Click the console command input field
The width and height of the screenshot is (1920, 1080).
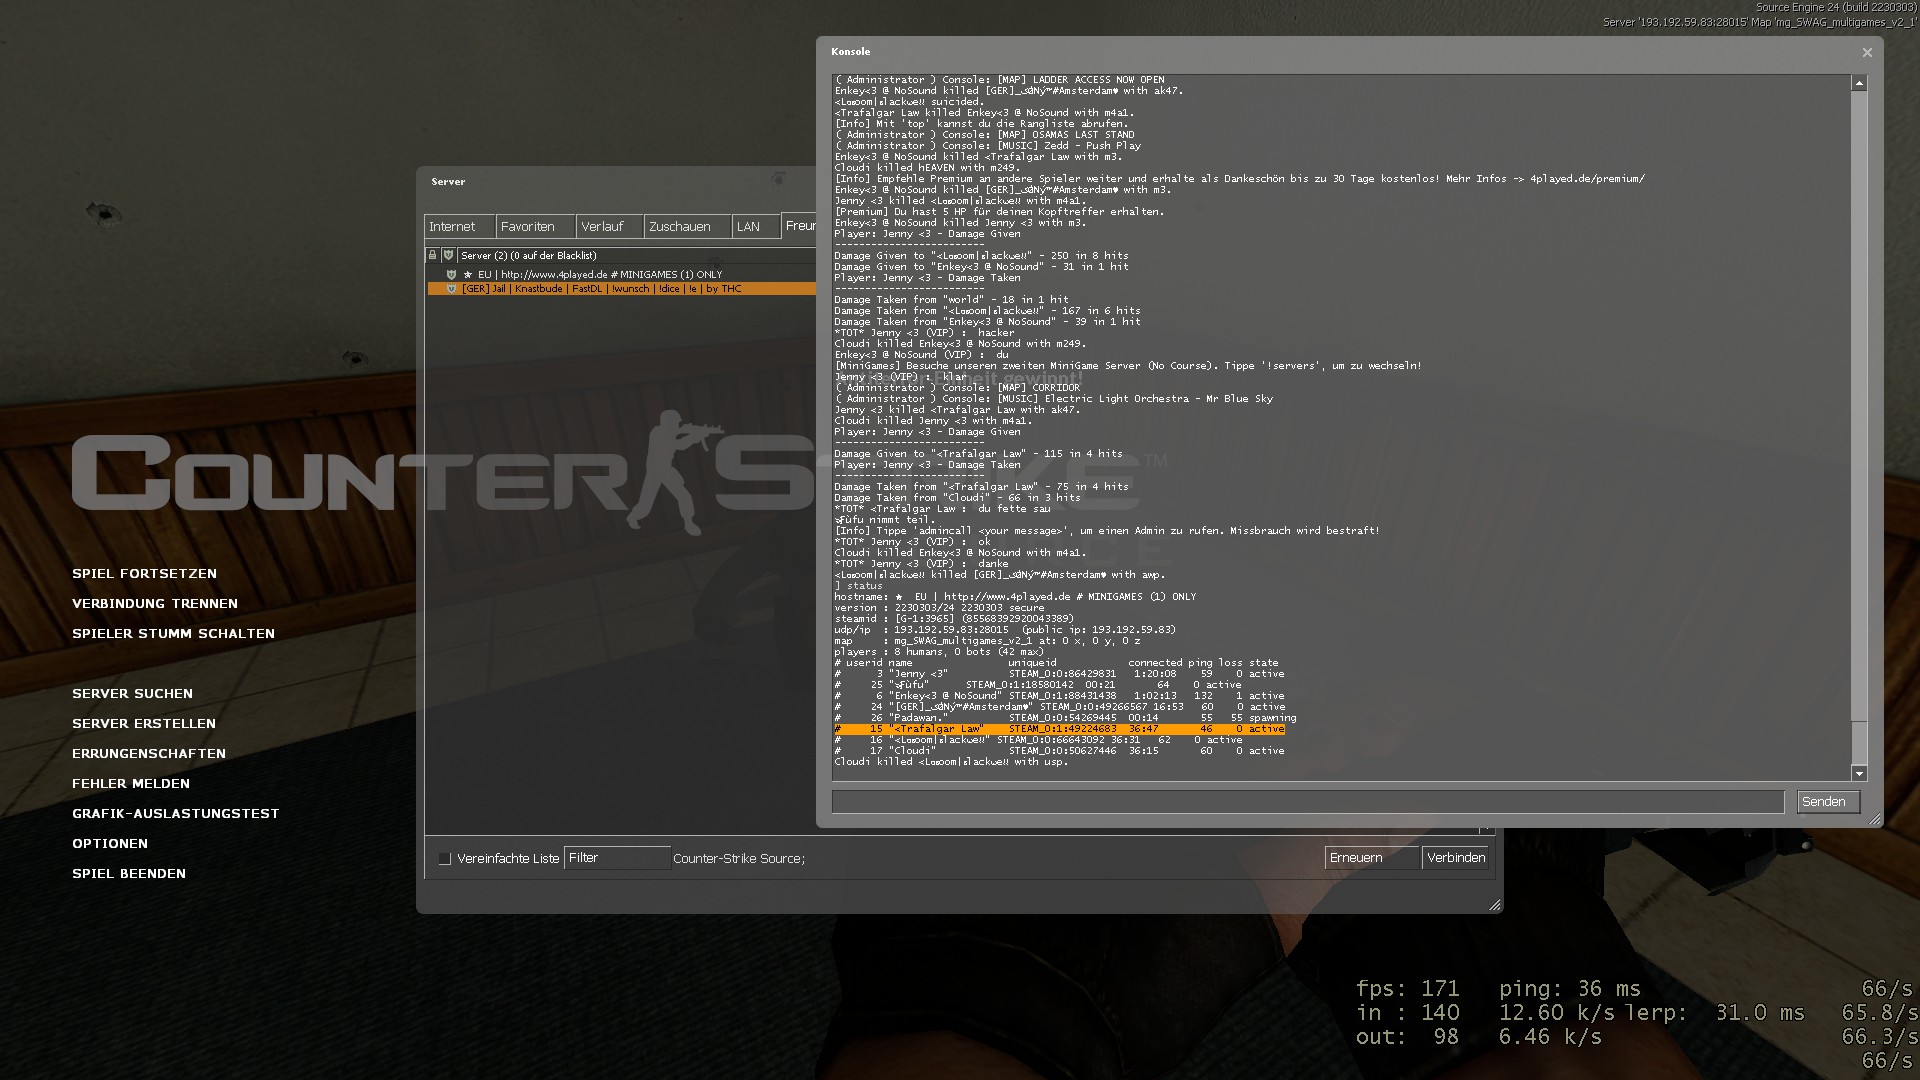1308,802
